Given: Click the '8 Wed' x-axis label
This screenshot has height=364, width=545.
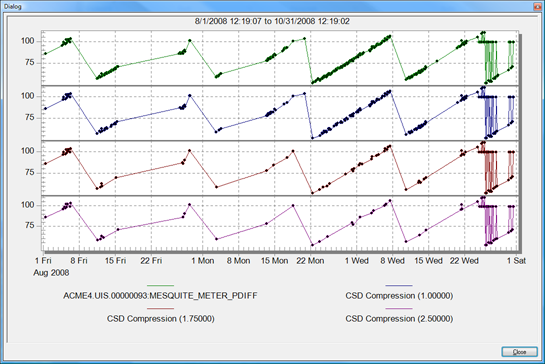Looking at the screenshot, I should click(392, 261).
